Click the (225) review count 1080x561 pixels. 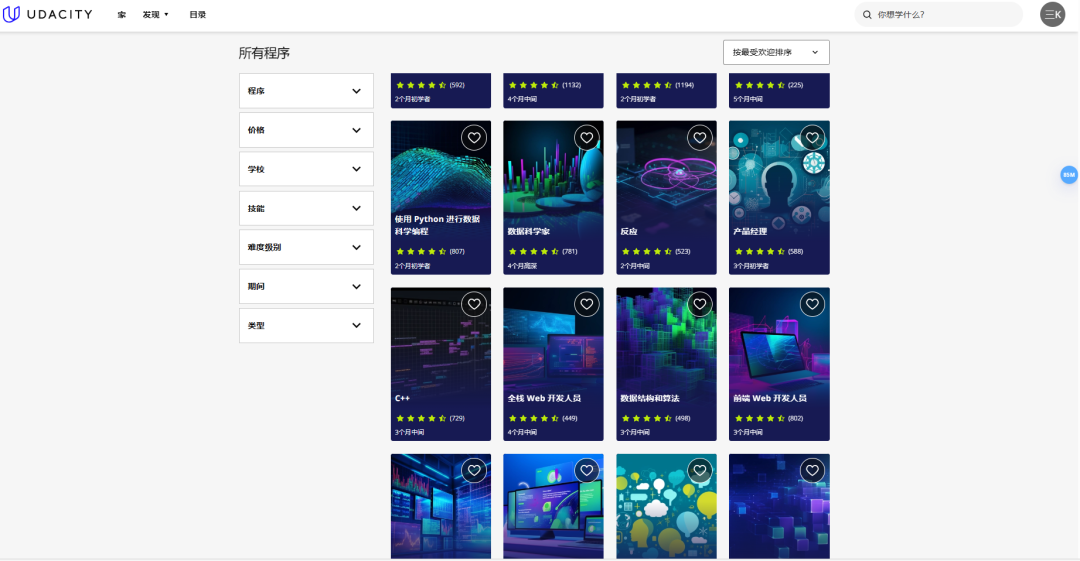[796, 85]
